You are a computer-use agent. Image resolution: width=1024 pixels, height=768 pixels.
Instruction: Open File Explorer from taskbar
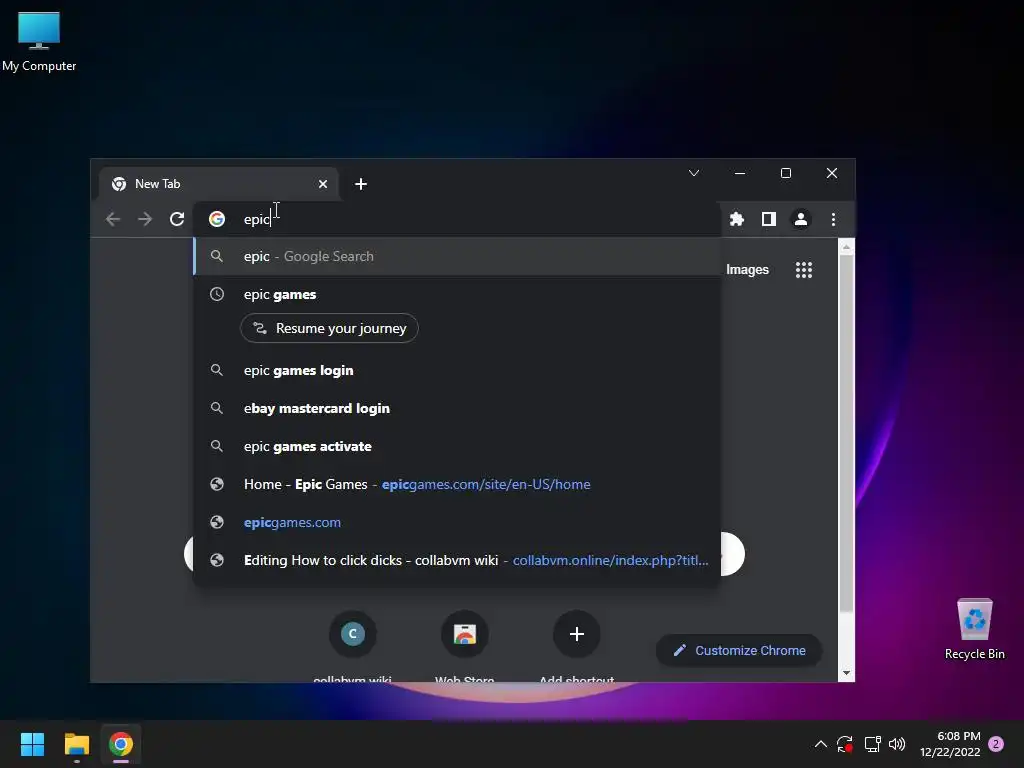tap(76, 744)
